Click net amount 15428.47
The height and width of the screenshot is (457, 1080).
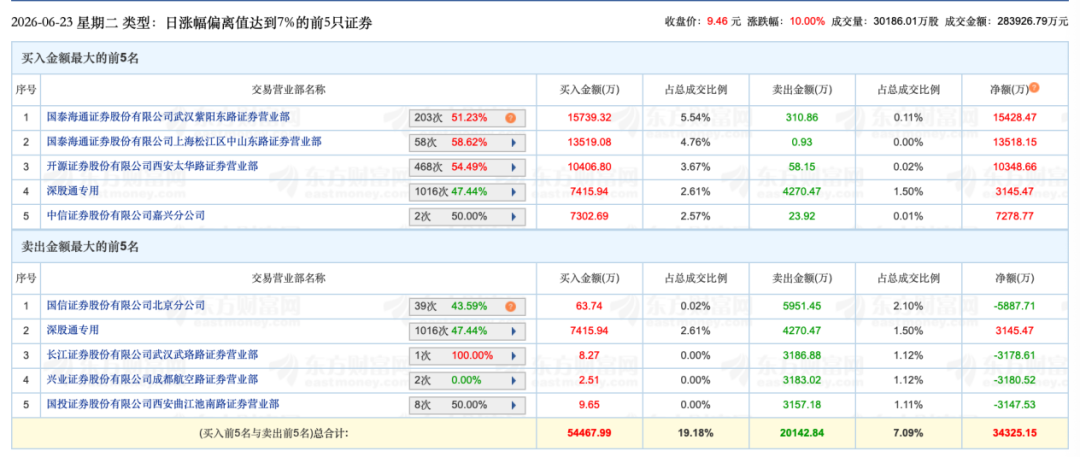click(1014, 118)
